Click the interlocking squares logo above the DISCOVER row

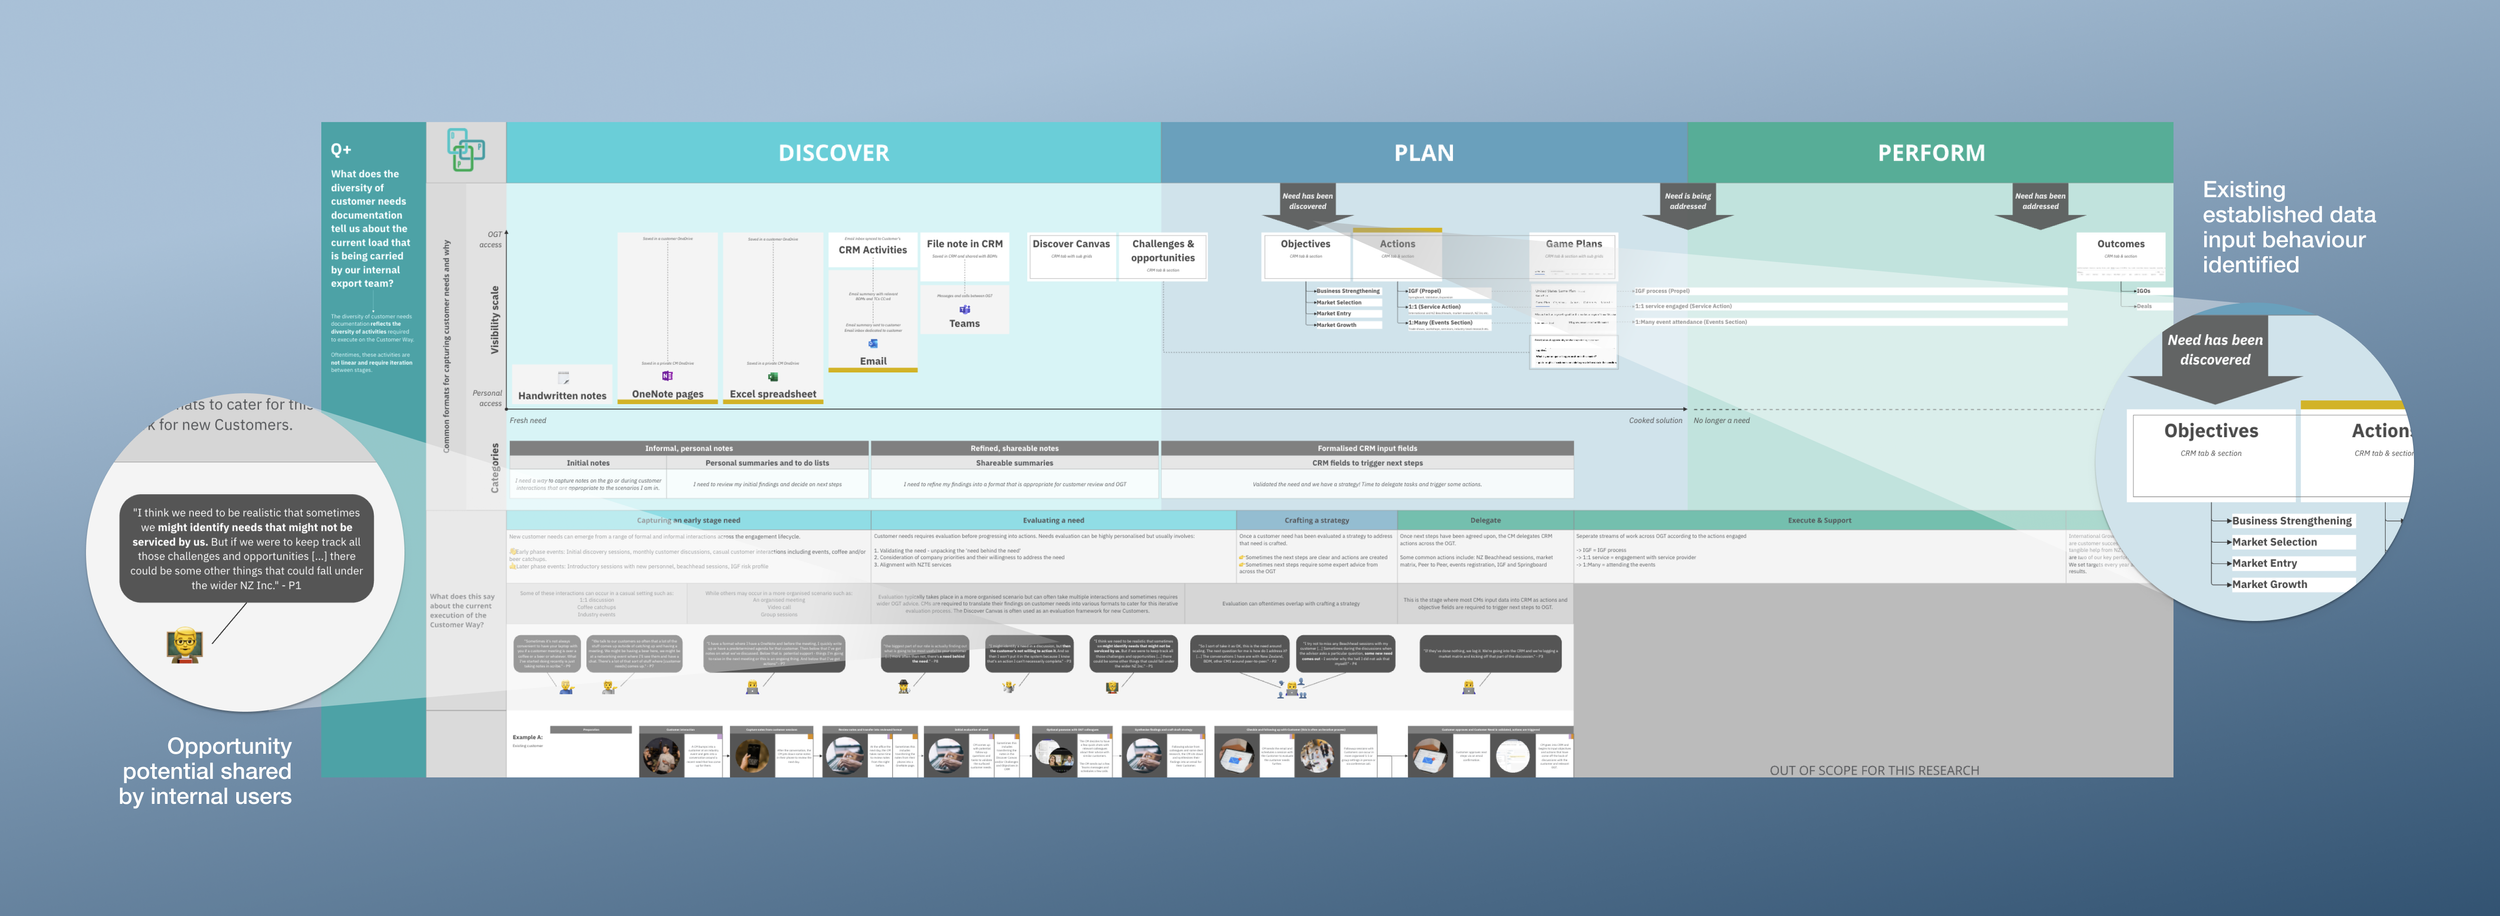coord(466,150)
